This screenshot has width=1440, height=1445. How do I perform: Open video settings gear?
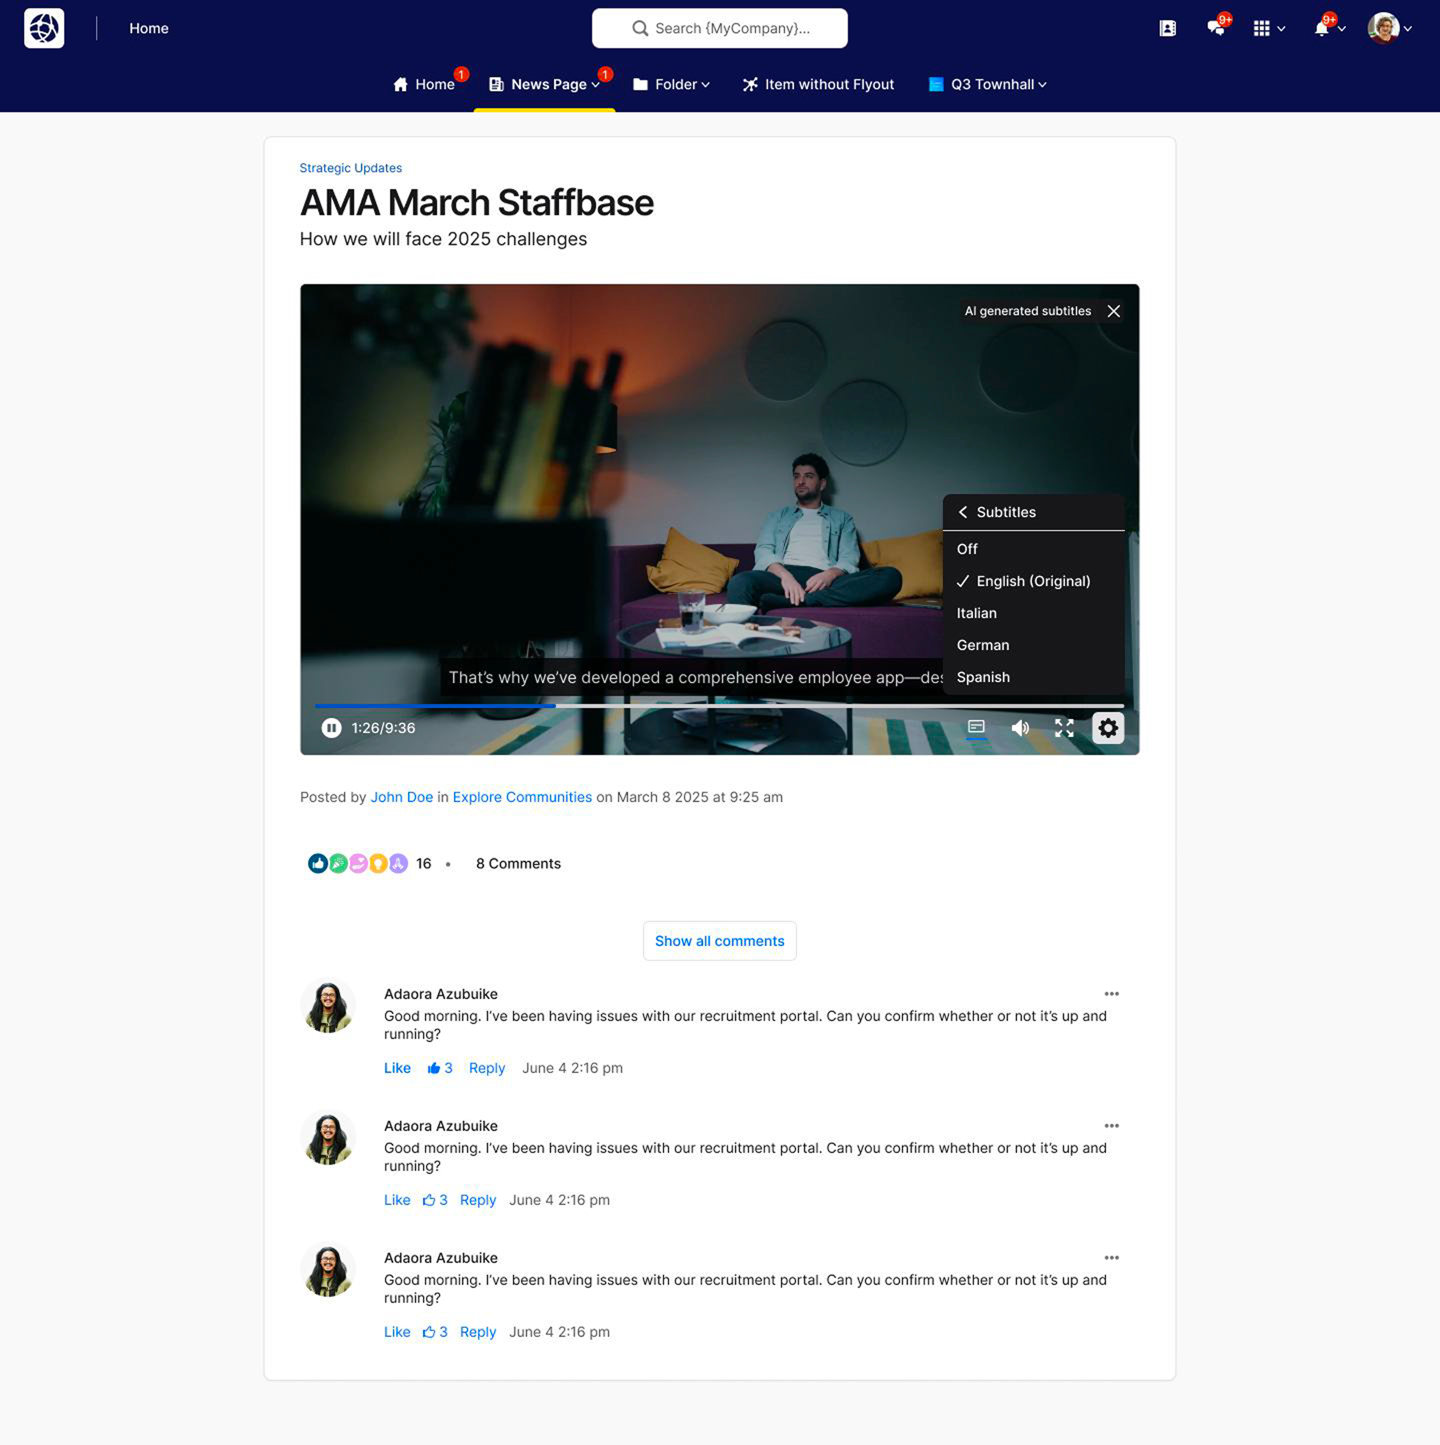point(1108,728)
